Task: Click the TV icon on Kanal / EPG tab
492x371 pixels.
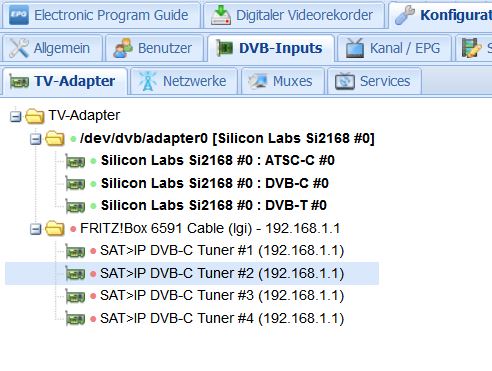Action: coord(355,48)
